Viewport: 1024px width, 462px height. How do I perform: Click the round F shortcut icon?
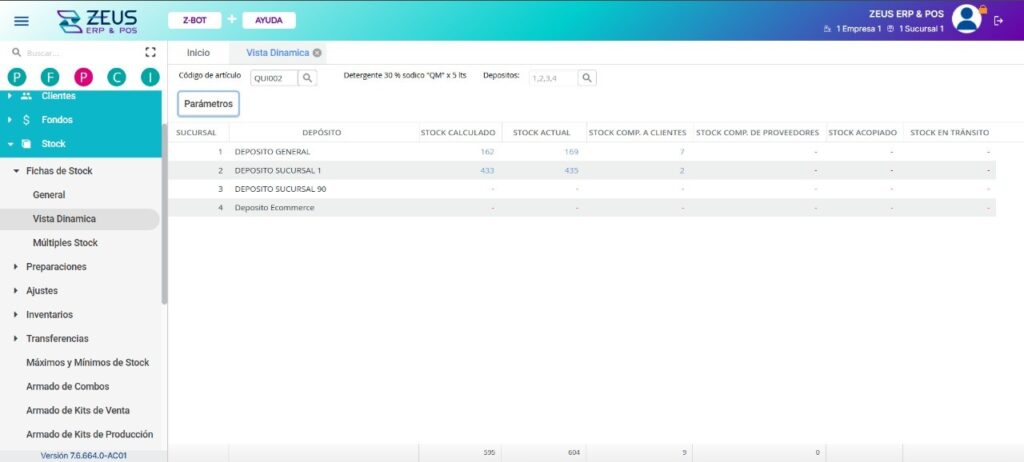(50, 77)
